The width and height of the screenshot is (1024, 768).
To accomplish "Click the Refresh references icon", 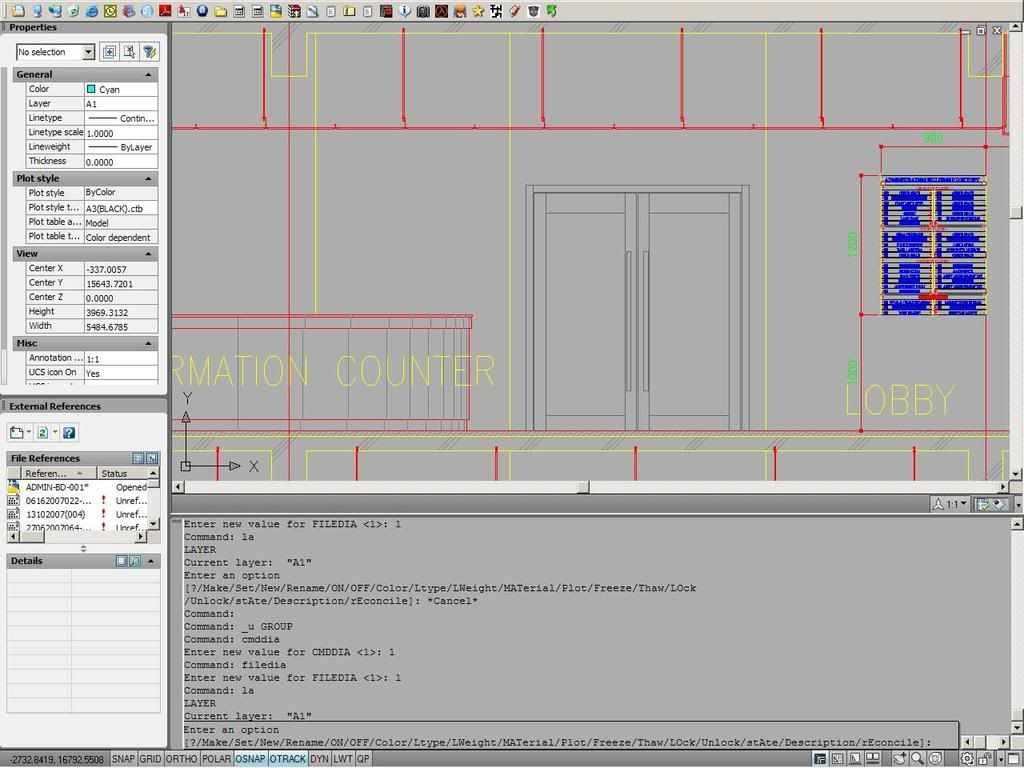I will 43,433.
